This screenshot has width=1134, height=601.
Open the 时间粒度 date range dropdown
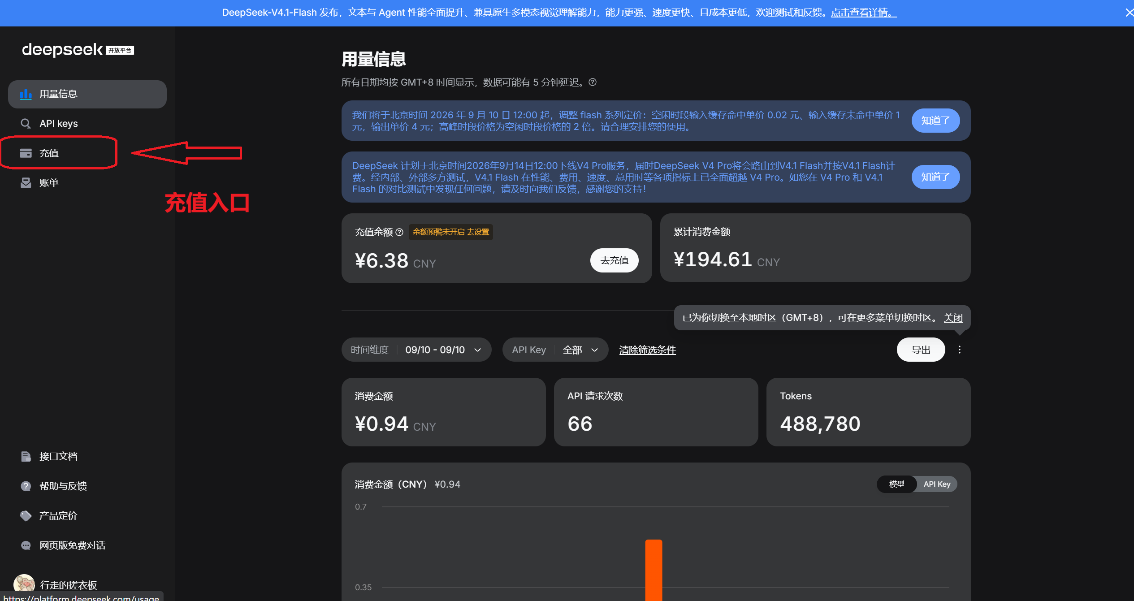417,350
